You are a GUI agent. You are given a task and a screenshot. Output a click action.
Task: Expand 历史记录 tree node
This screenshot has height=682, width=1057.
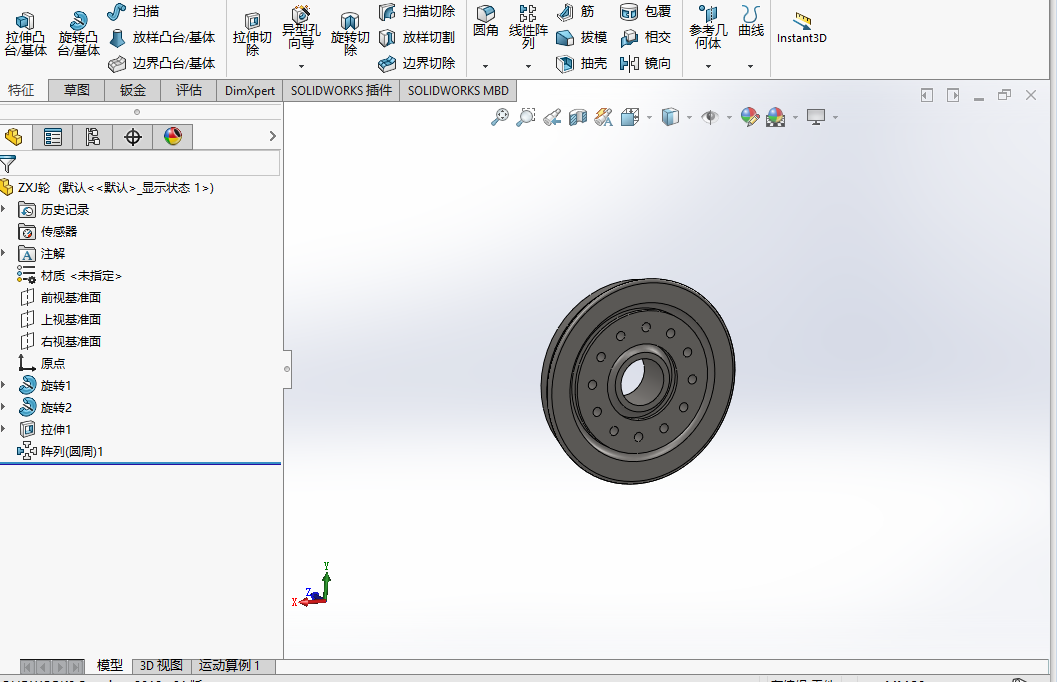click(4, 210)
